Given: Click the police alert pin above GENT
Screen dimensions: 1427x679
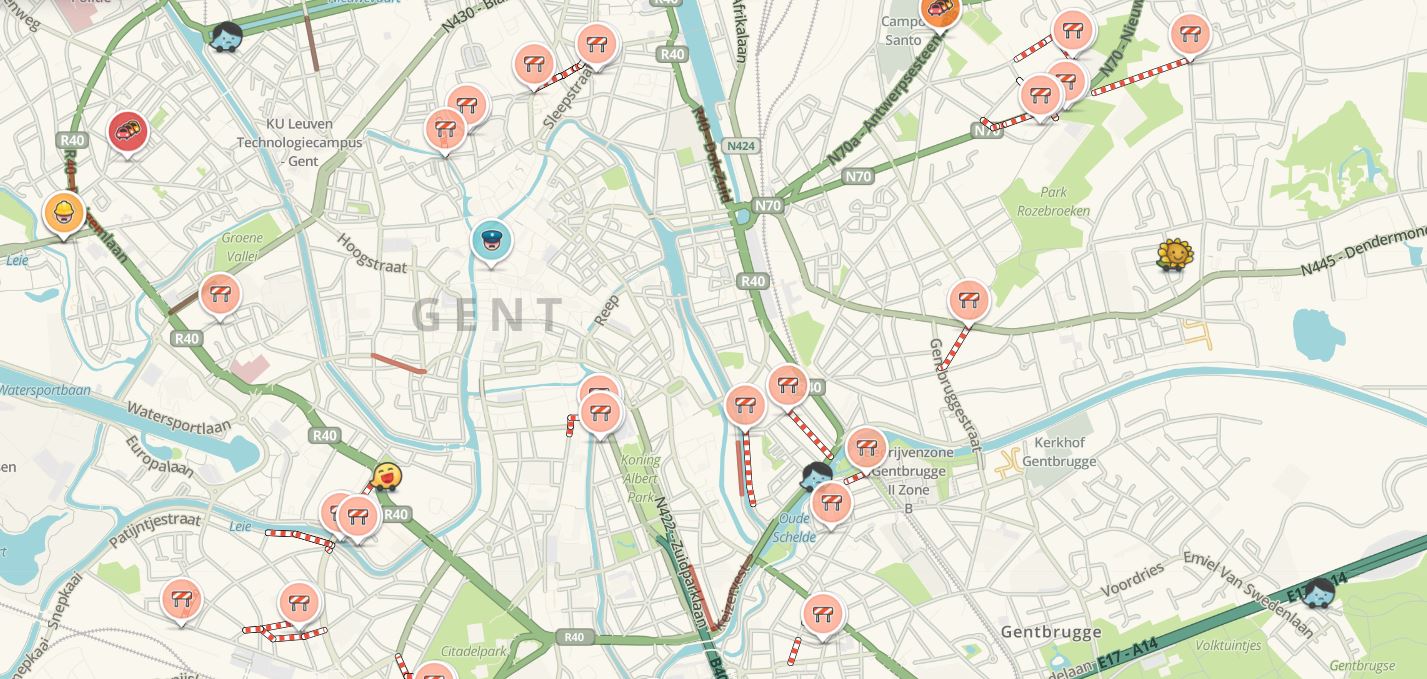Looking at the screenshot, I should click(491, 241).
